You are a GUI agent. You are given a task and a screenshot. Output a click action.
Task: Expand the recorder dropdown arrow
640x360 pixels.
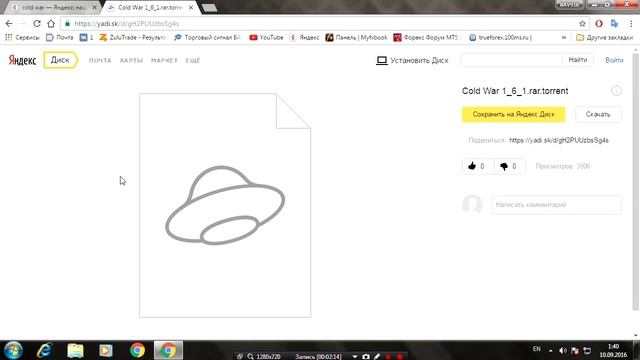[x=355, y=356]
